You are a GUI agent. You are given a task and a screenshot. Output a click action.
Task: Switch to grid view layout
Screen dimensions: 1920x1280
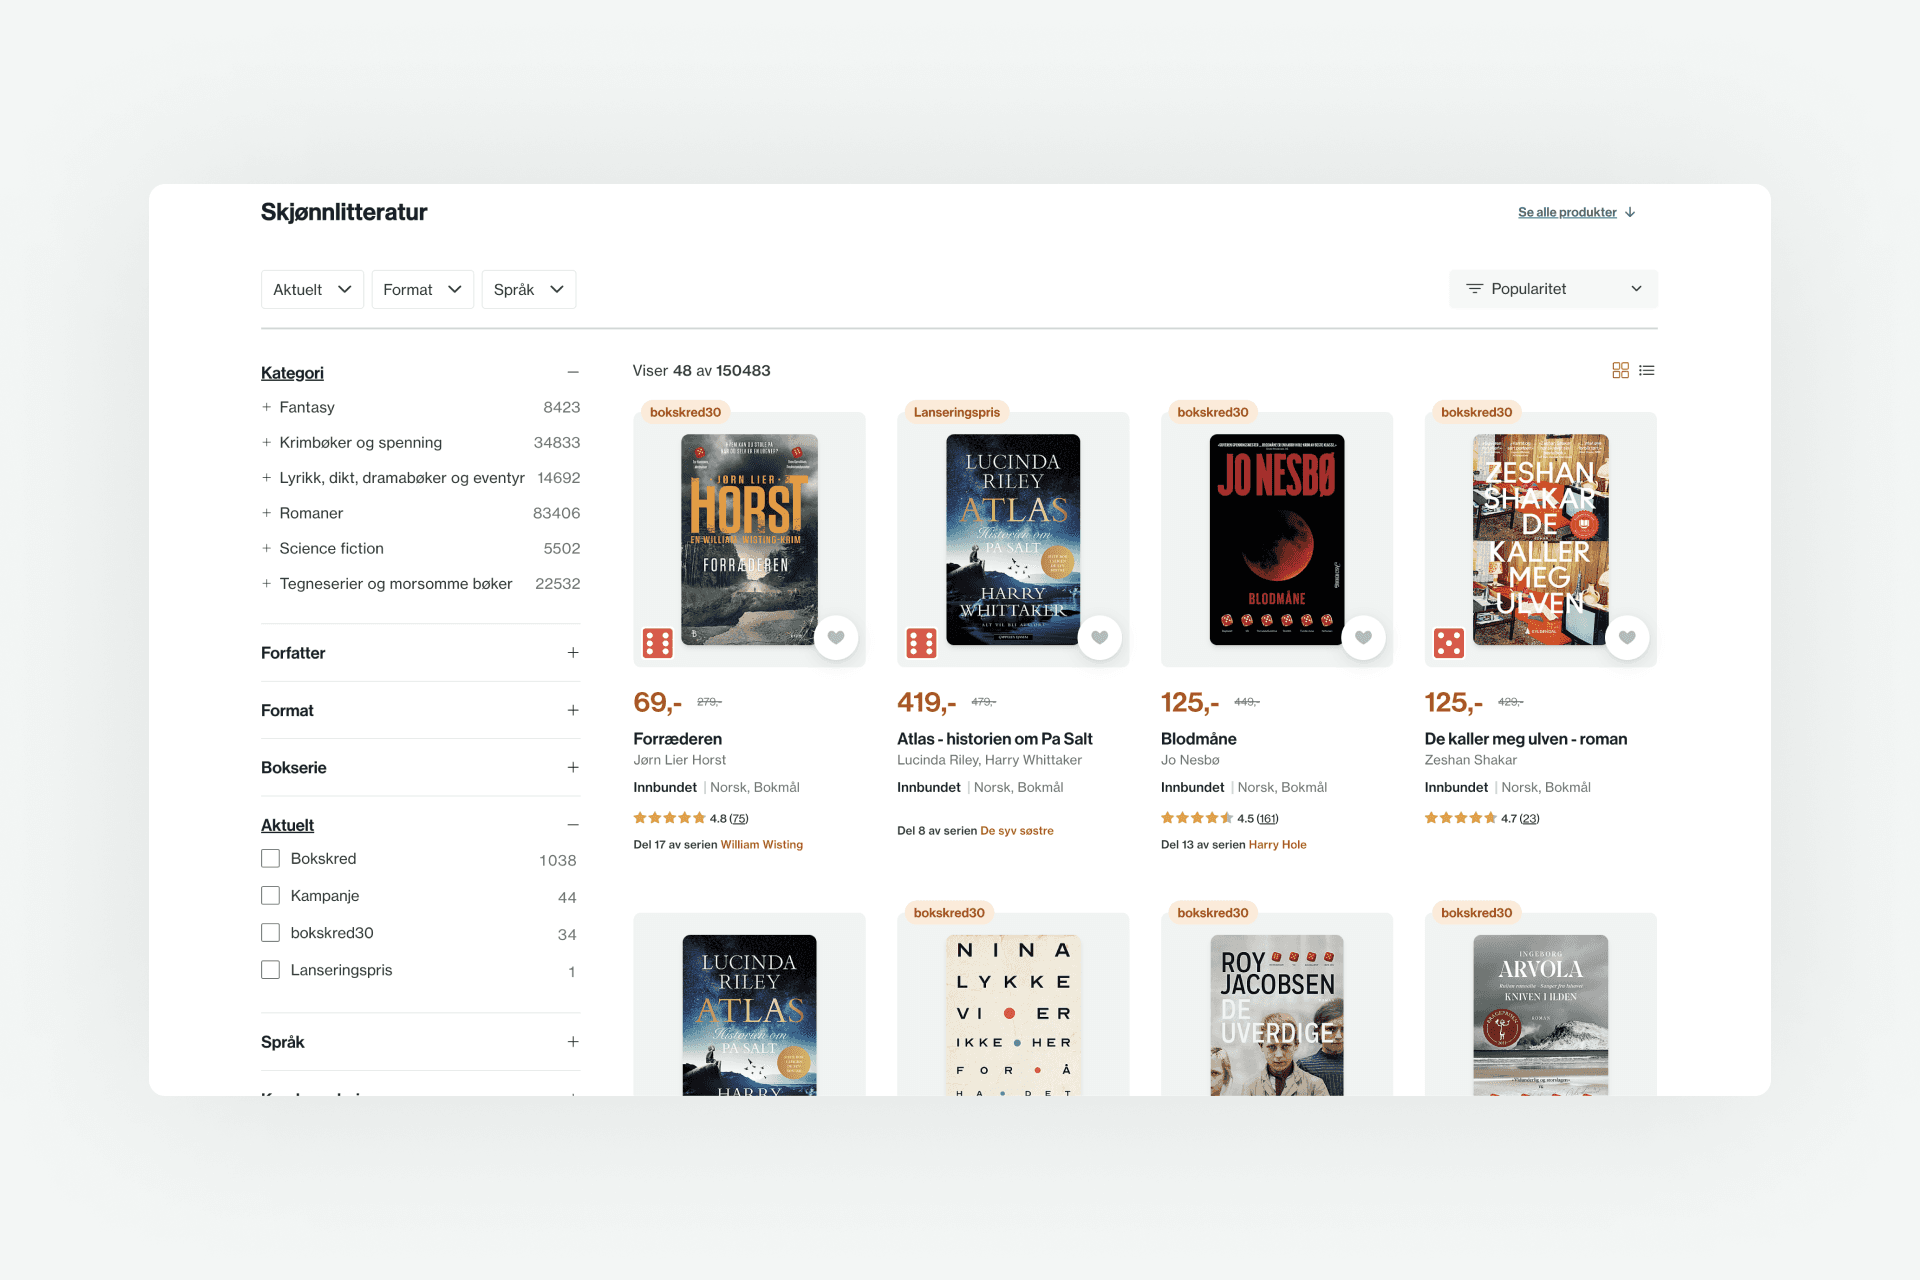1620,370
